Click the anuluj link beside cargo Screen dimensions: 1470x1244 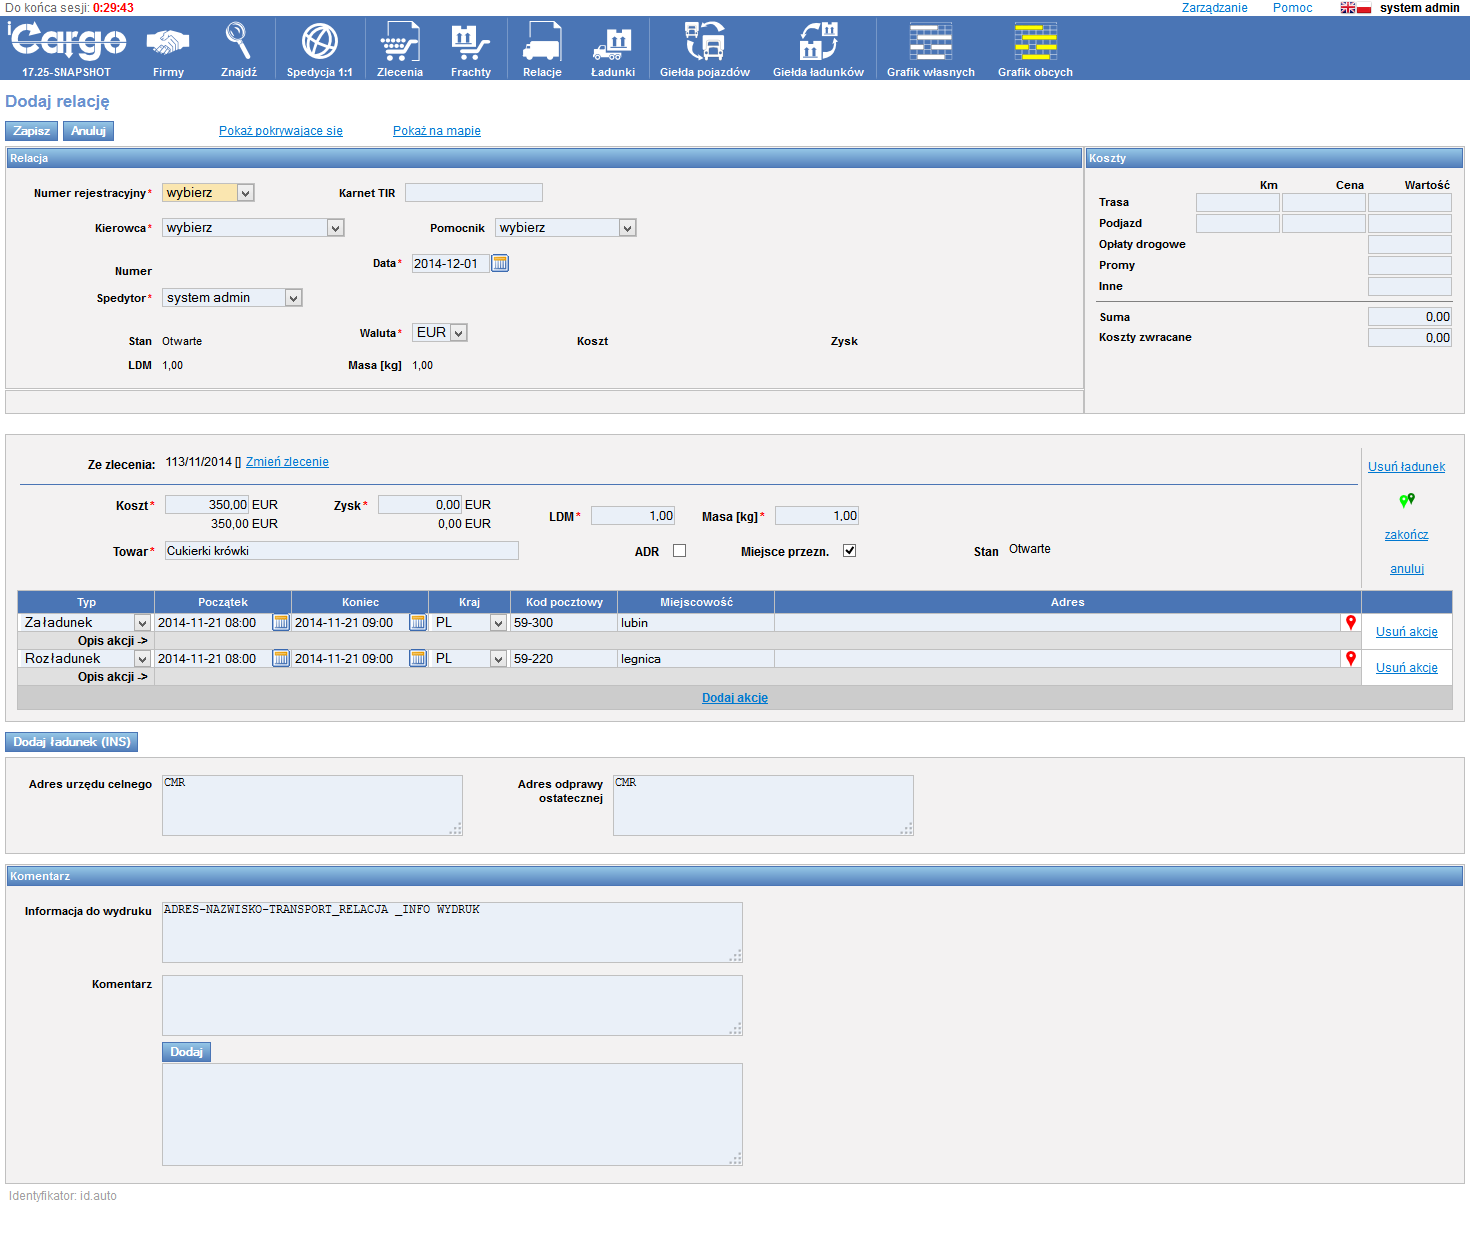click(1407, 569)
